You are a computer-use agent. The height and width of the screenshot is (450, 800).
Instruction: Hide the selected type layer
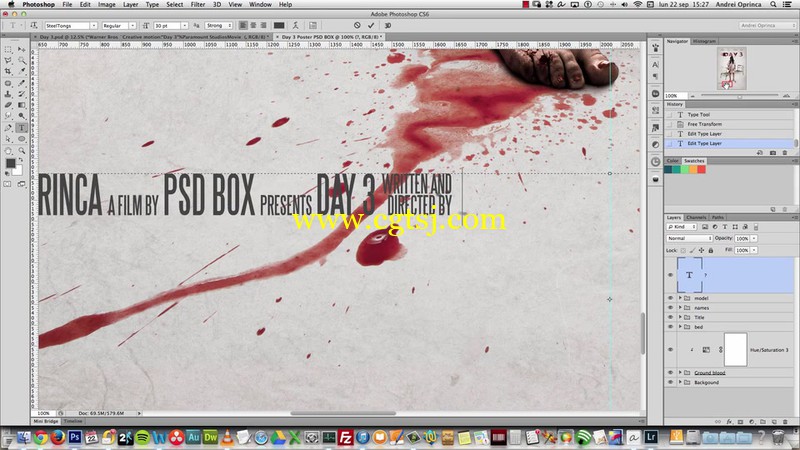[670, 275]
